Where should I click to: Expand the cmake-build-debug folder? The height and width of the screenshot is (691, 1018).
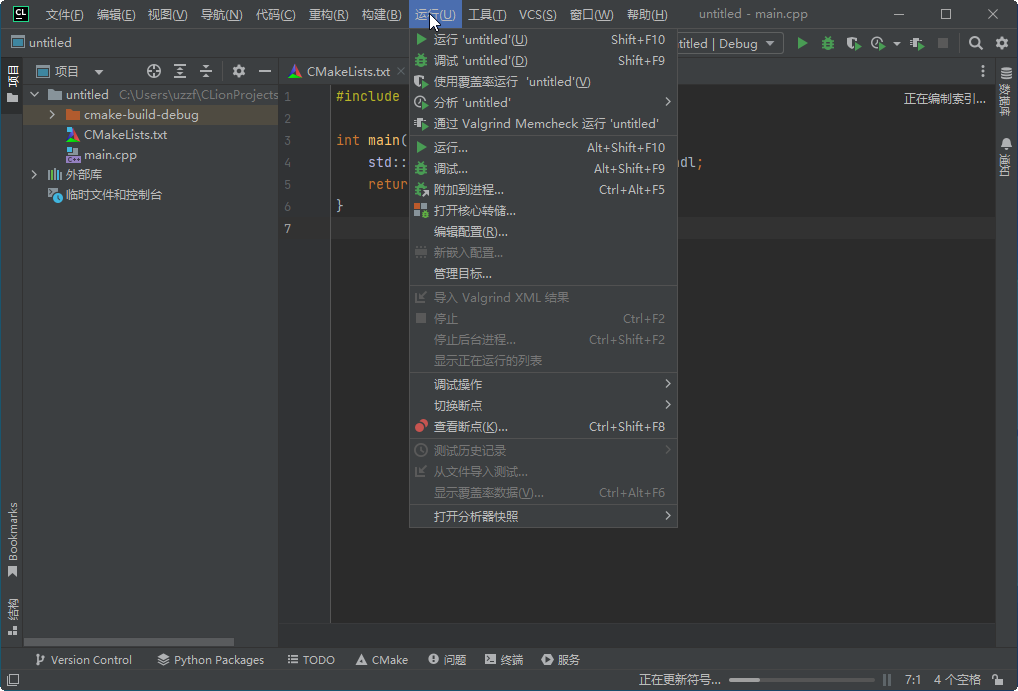53,115
